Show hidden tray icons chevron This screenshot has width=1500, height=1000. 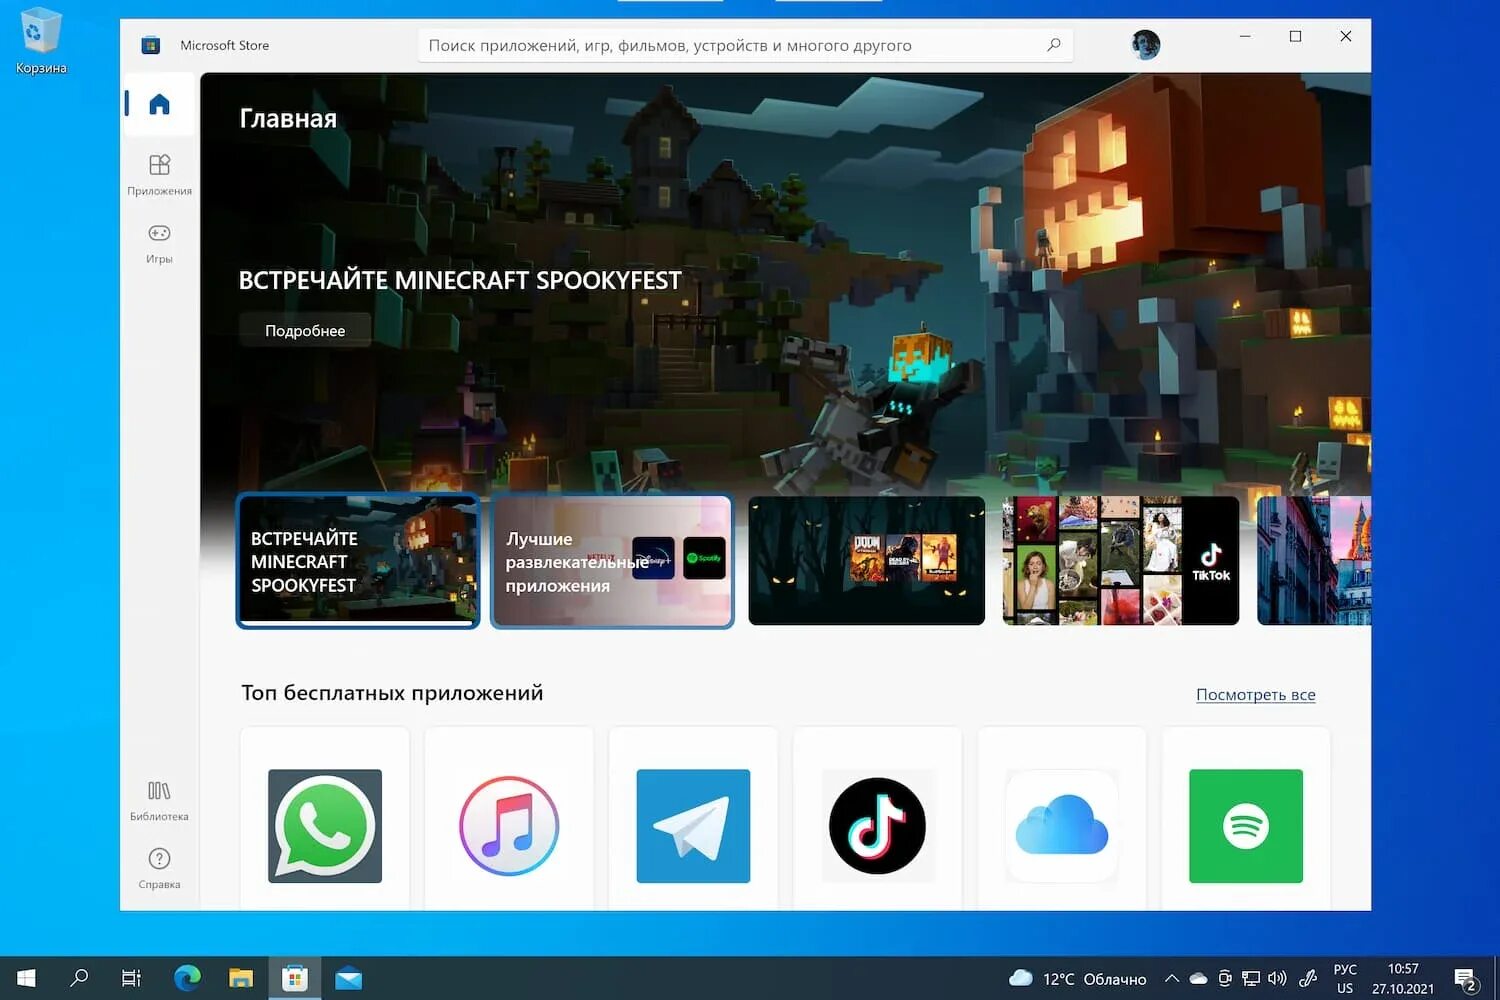[1171, 978]
